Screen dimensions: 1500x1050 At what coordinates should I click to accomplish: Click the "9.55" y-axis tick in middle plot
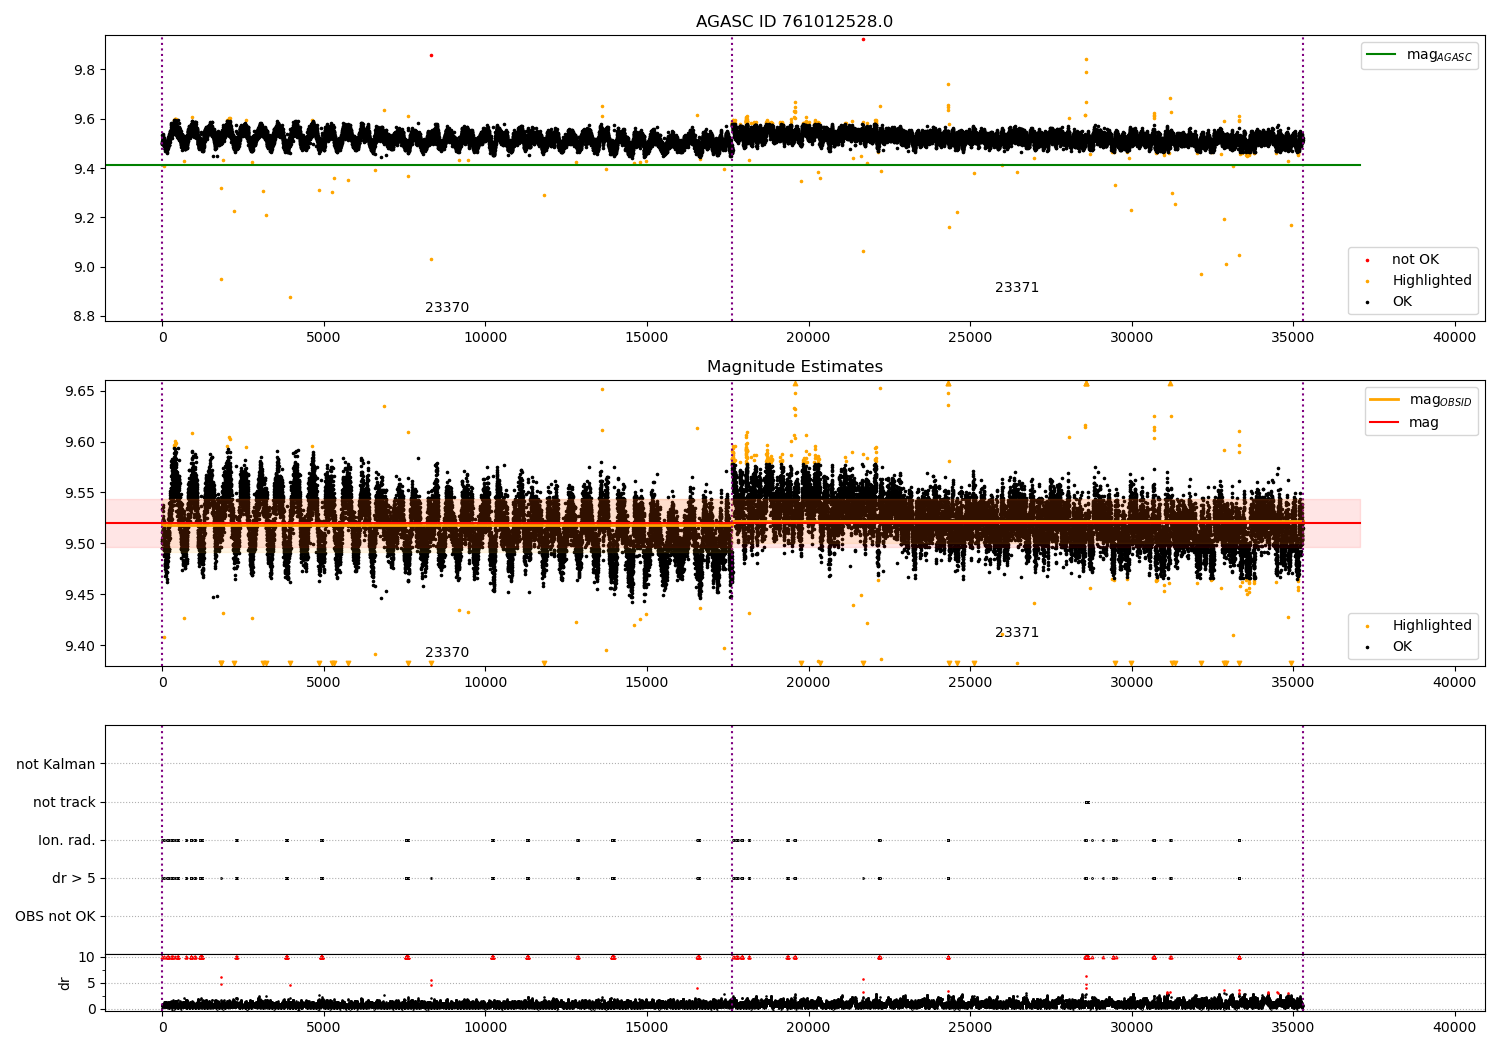point(80,493)
